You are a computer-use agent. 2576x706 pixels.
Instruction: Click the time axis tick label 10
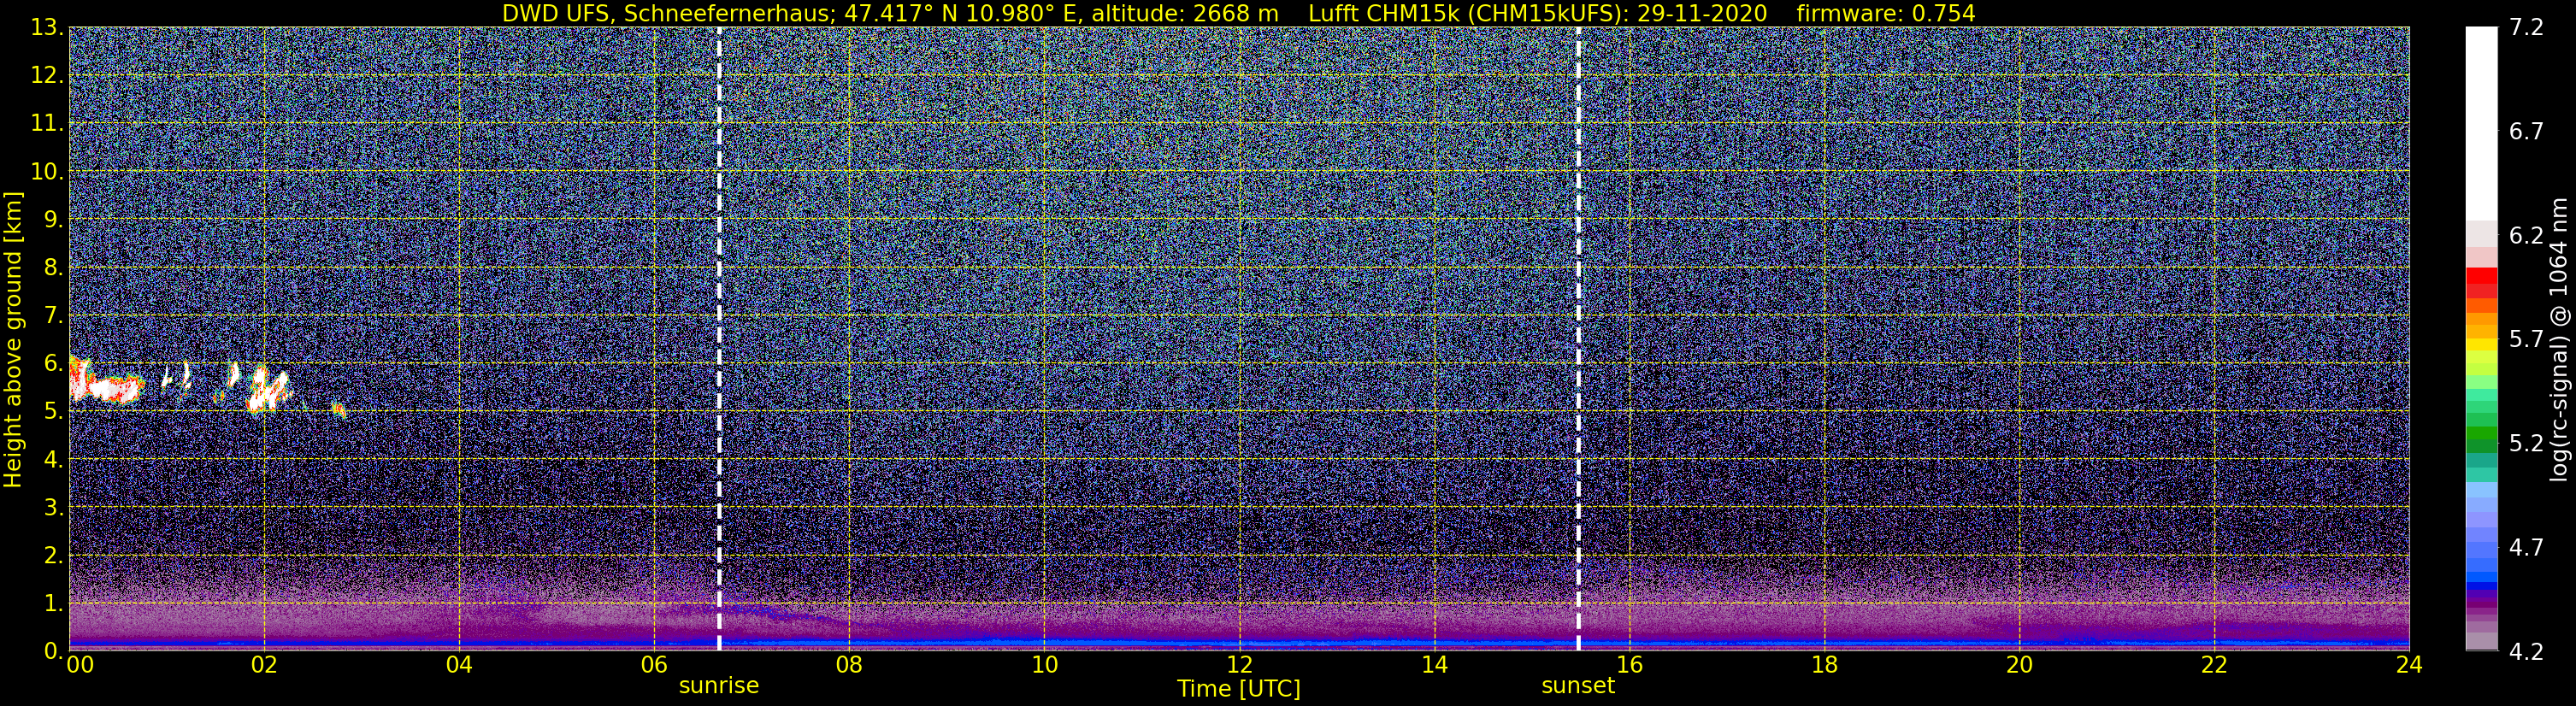point(1044,665)
